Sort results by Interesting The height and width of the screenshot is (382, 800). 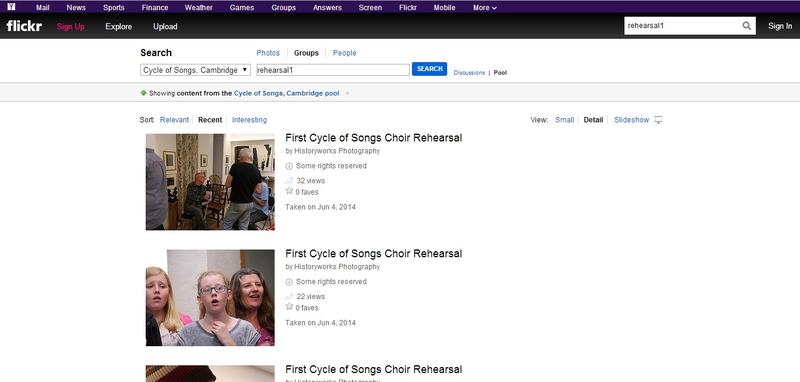[249, 120]
